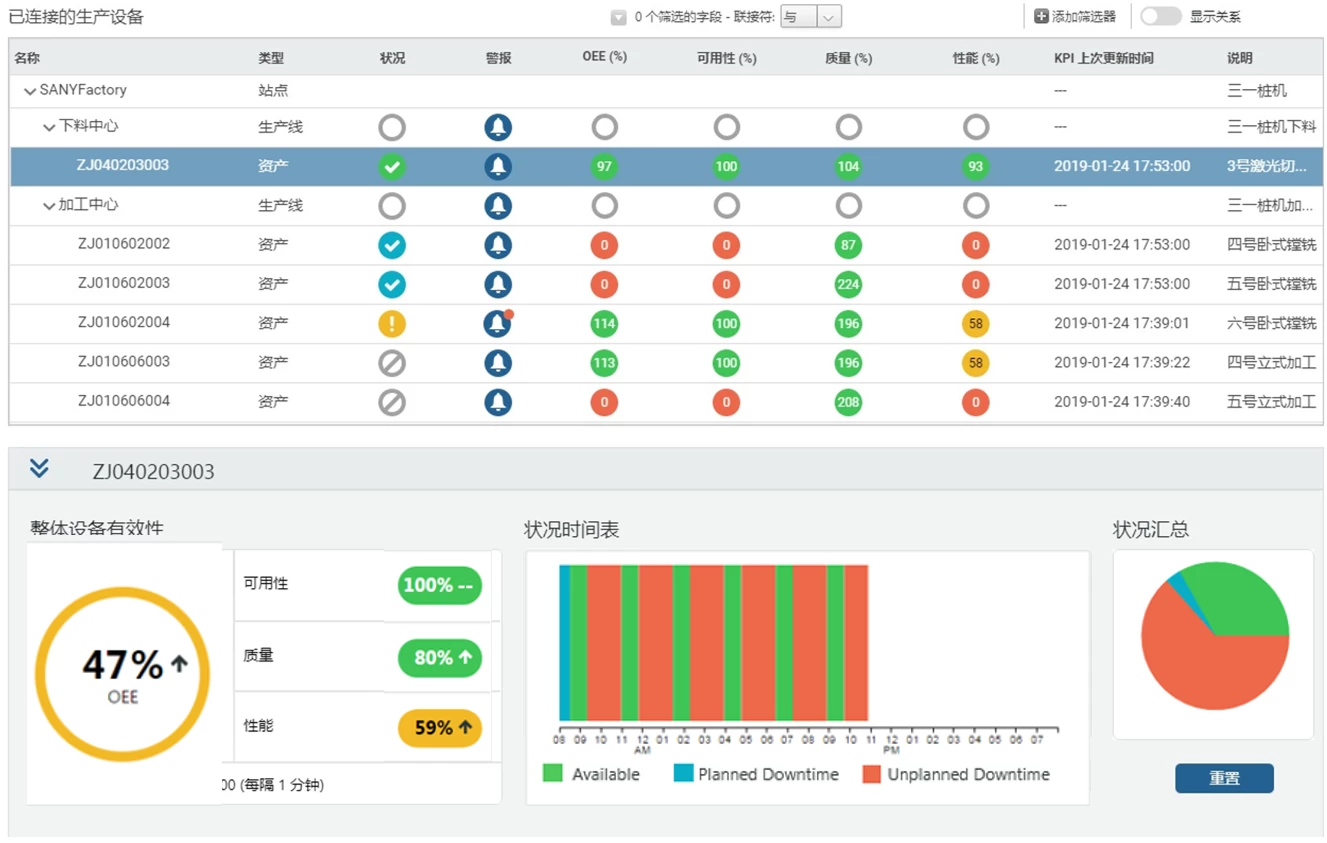The width and height of the screenshot is (1327, 843).
Task: Click the 性能 59% yellow pill
Action: click(440, 728)
